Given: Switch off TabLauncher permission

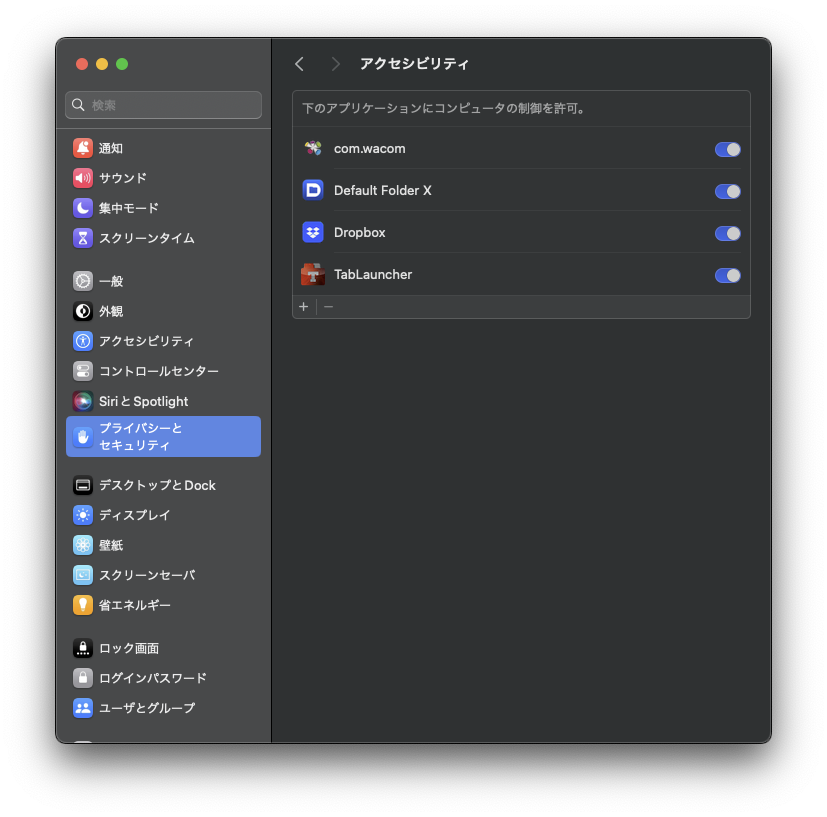Looking at the screenshot, I should (x=727, y=275).
